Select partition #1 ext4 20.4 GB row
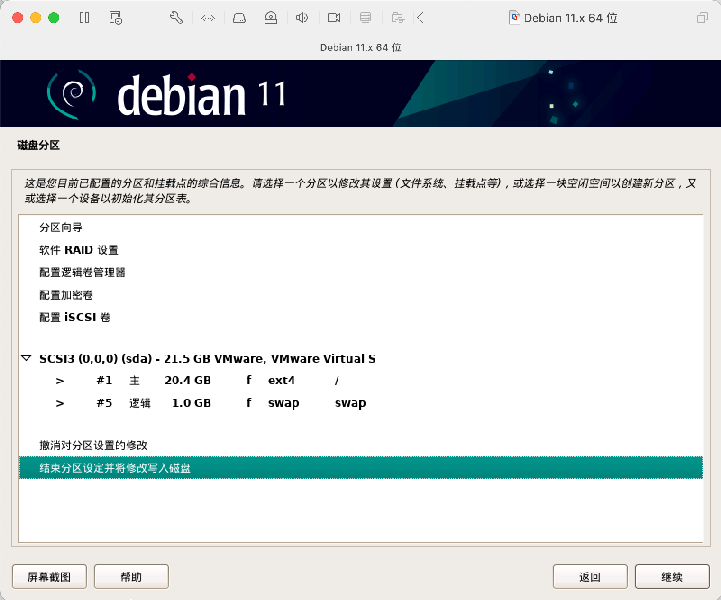This screenshot has width=721, height=600. [360, 381]
